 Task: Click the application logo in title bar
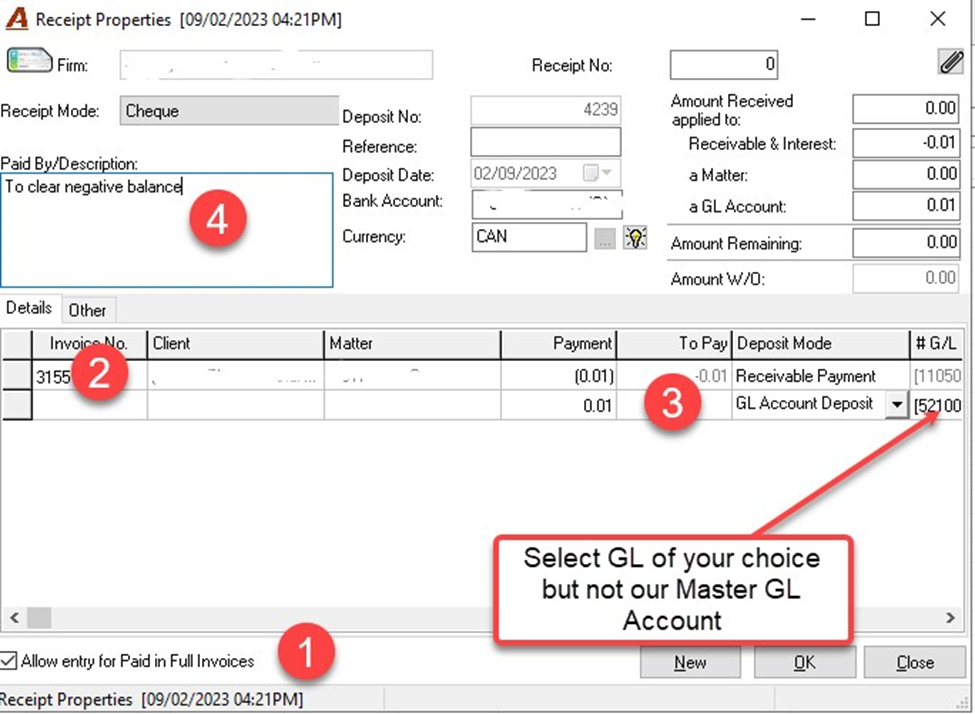[17, 19]
